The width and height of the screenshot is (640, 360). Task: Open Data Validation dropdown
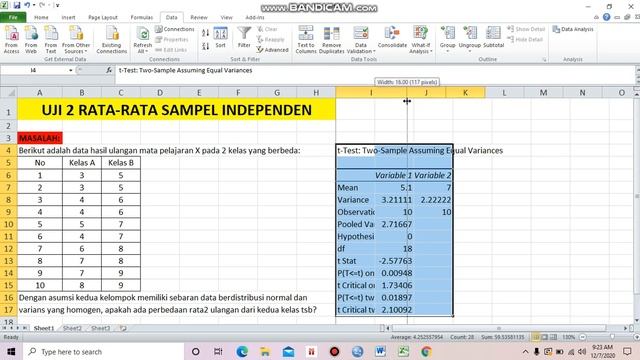coord(361,40)
